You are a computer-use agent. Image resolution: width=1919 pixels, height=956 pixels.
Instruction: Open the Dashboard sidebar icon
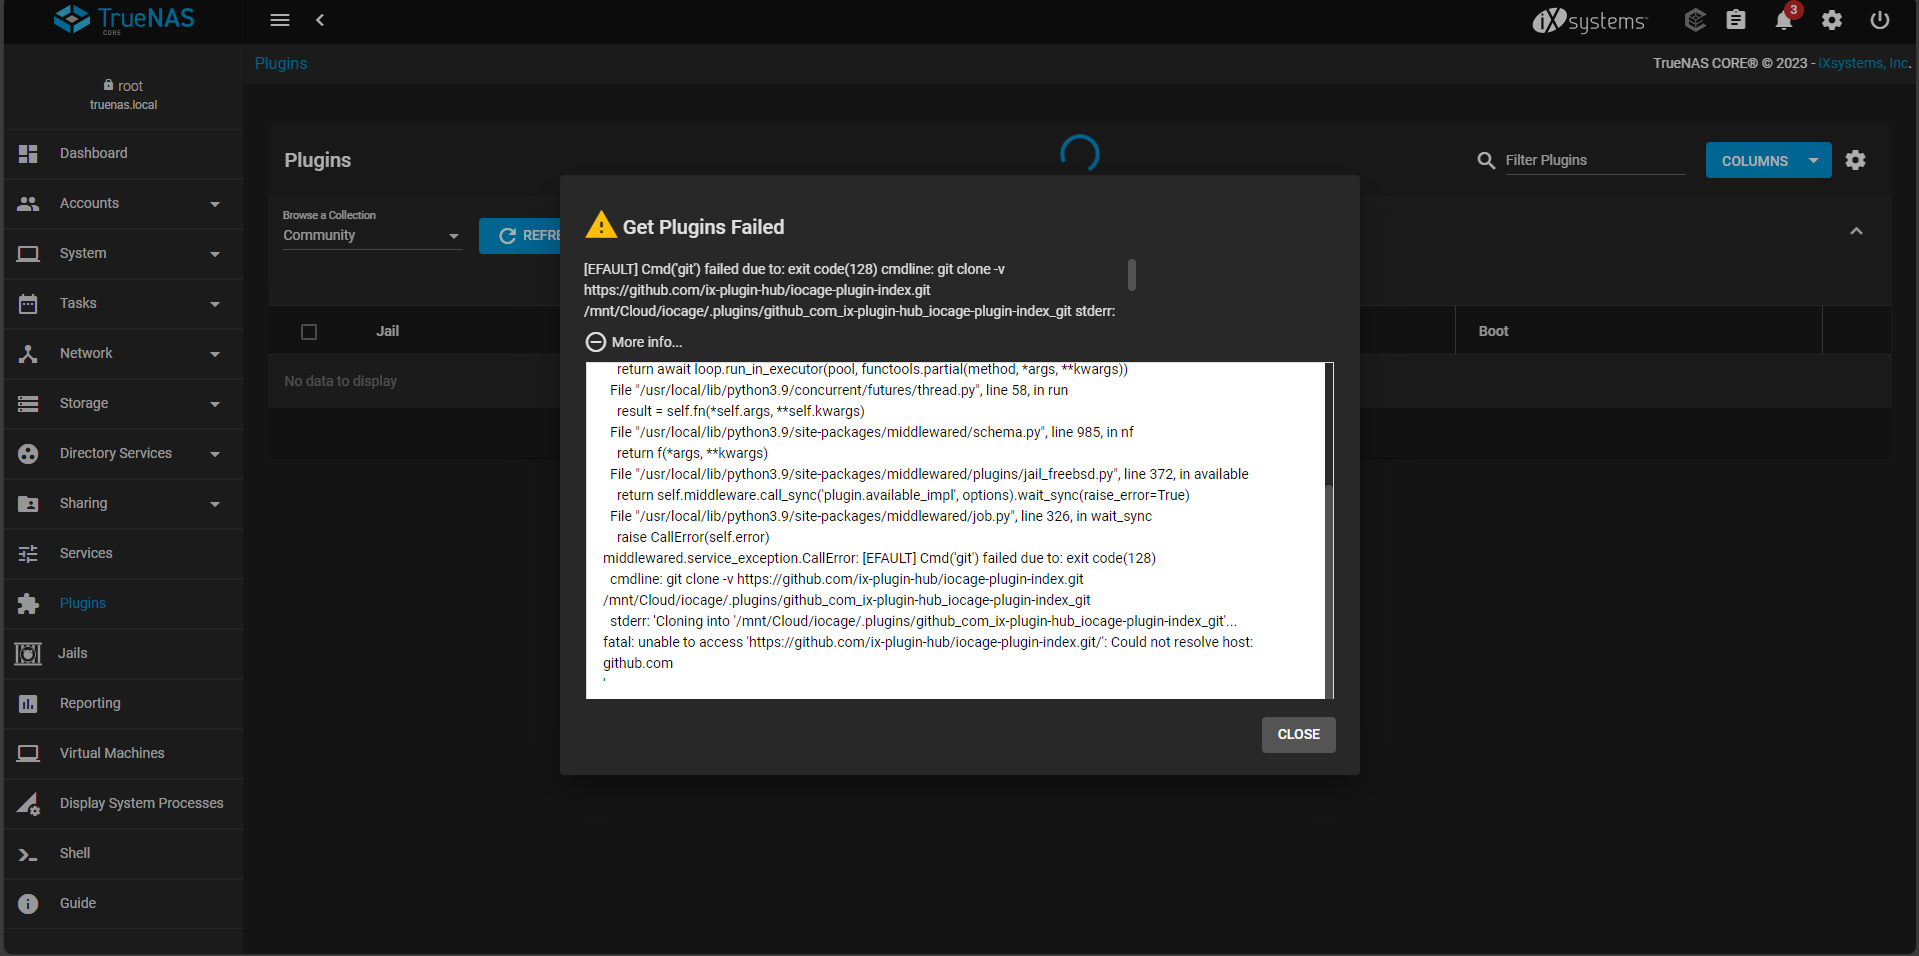tap(28, 153)
